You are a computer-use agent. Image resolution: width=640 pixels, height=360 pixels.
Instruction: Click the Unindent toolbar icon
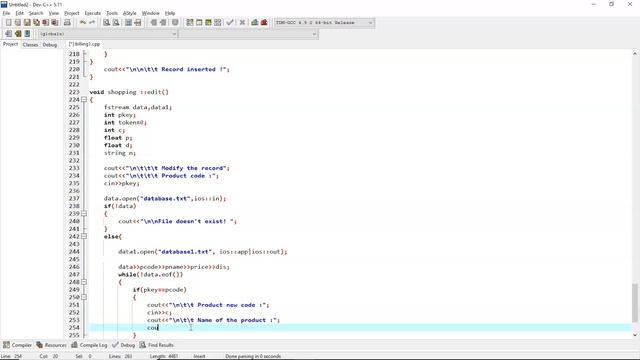pos(163,22)
